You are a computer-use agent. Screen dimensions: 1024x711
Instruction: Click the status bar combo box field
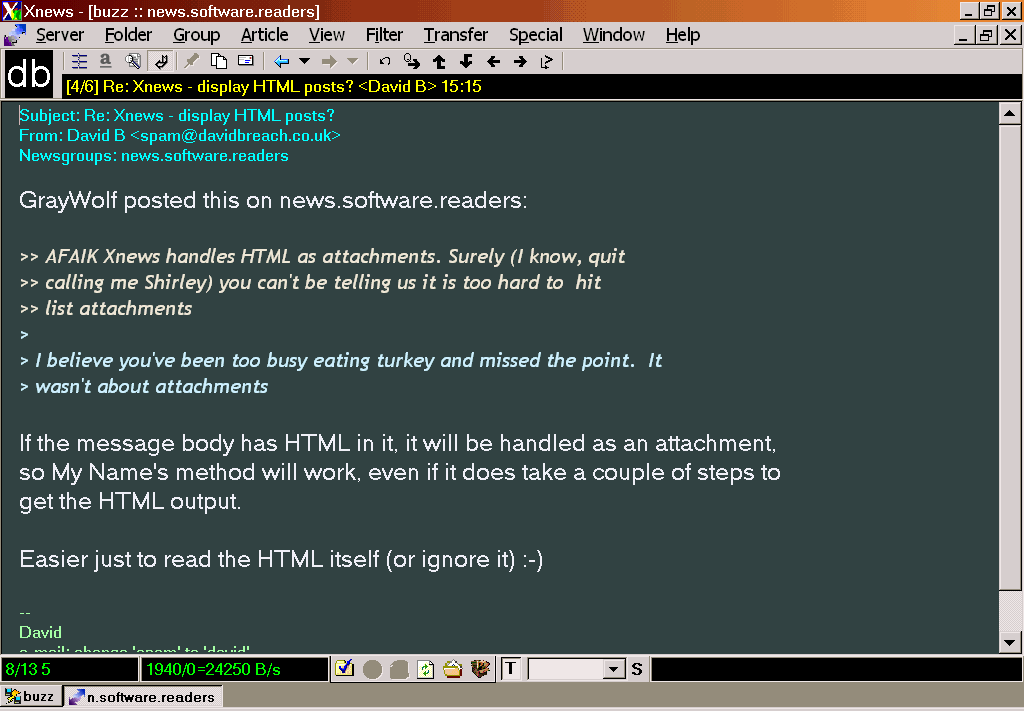pyautogui.click(x=566, y=669)
